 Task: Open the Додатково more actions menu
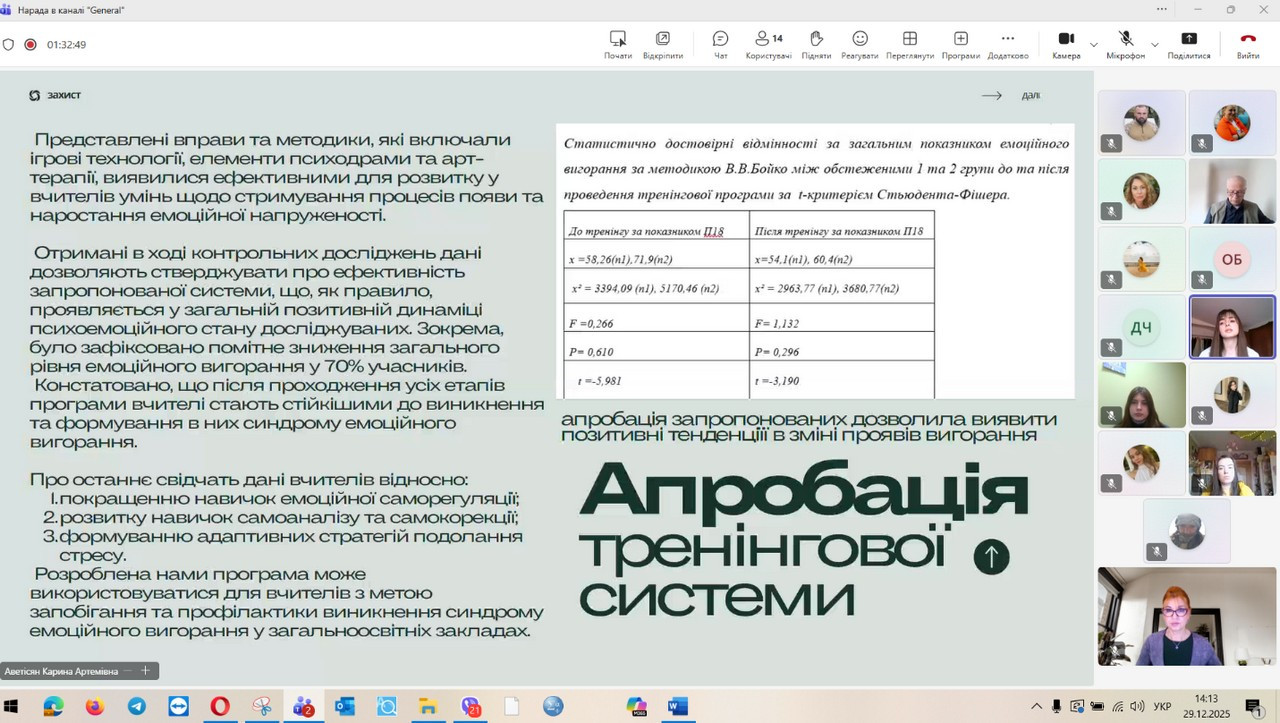point(1007,43)
